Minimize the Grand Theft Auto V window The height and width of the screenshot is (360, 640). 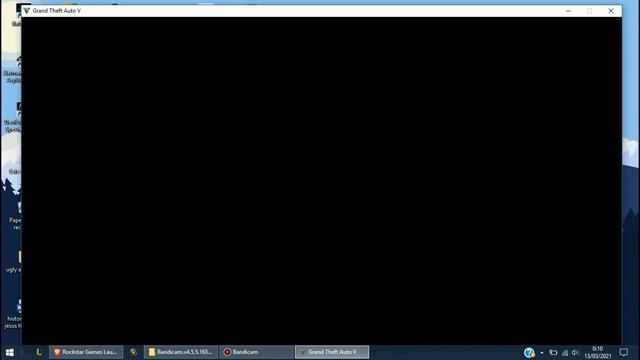click(x=568, y=11)
